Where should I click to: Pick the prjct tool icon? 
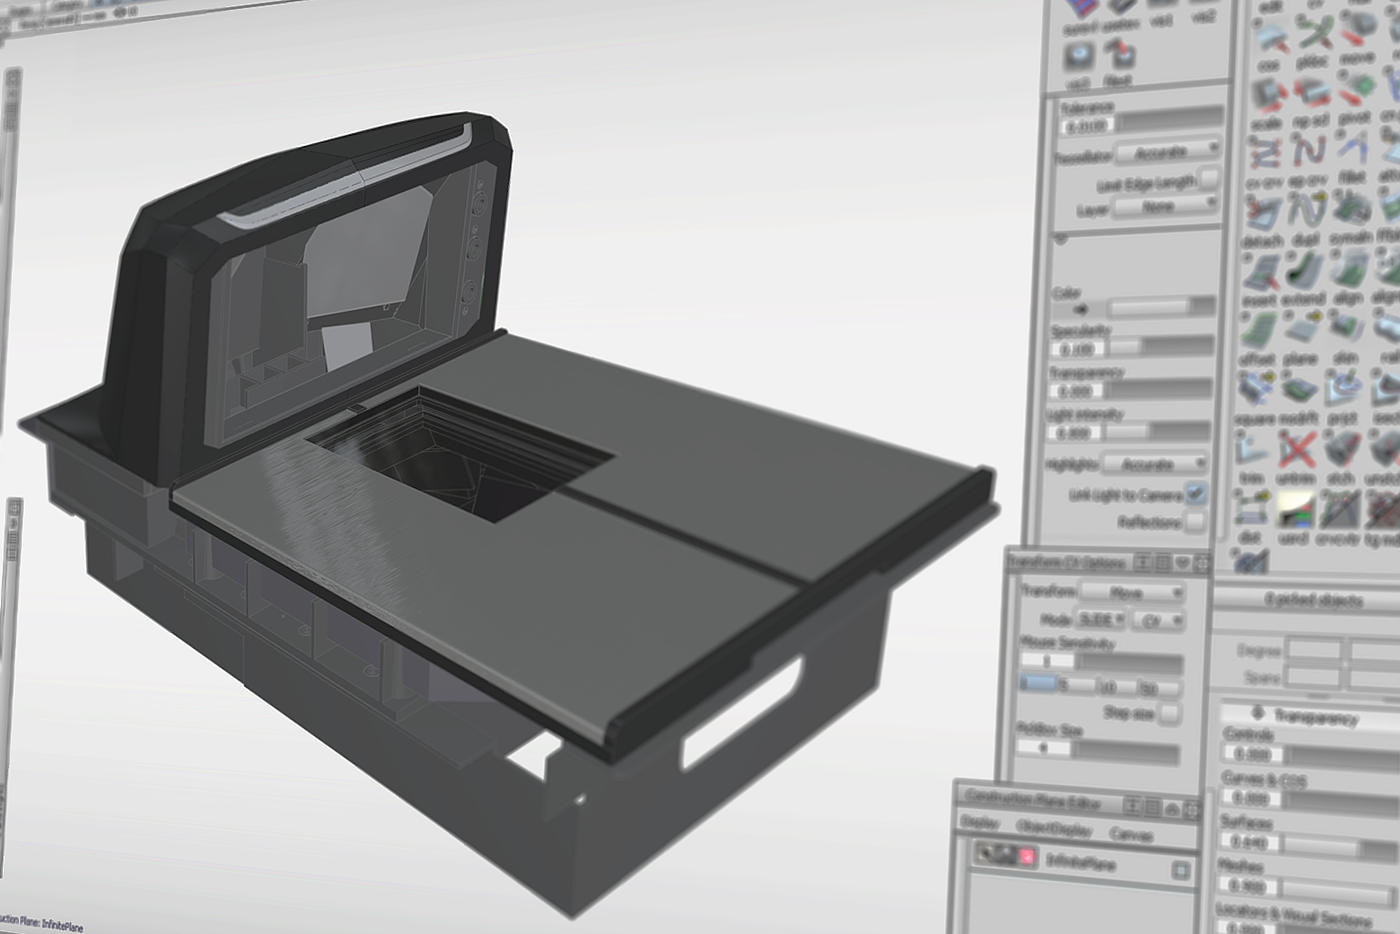click(1343, 390)
